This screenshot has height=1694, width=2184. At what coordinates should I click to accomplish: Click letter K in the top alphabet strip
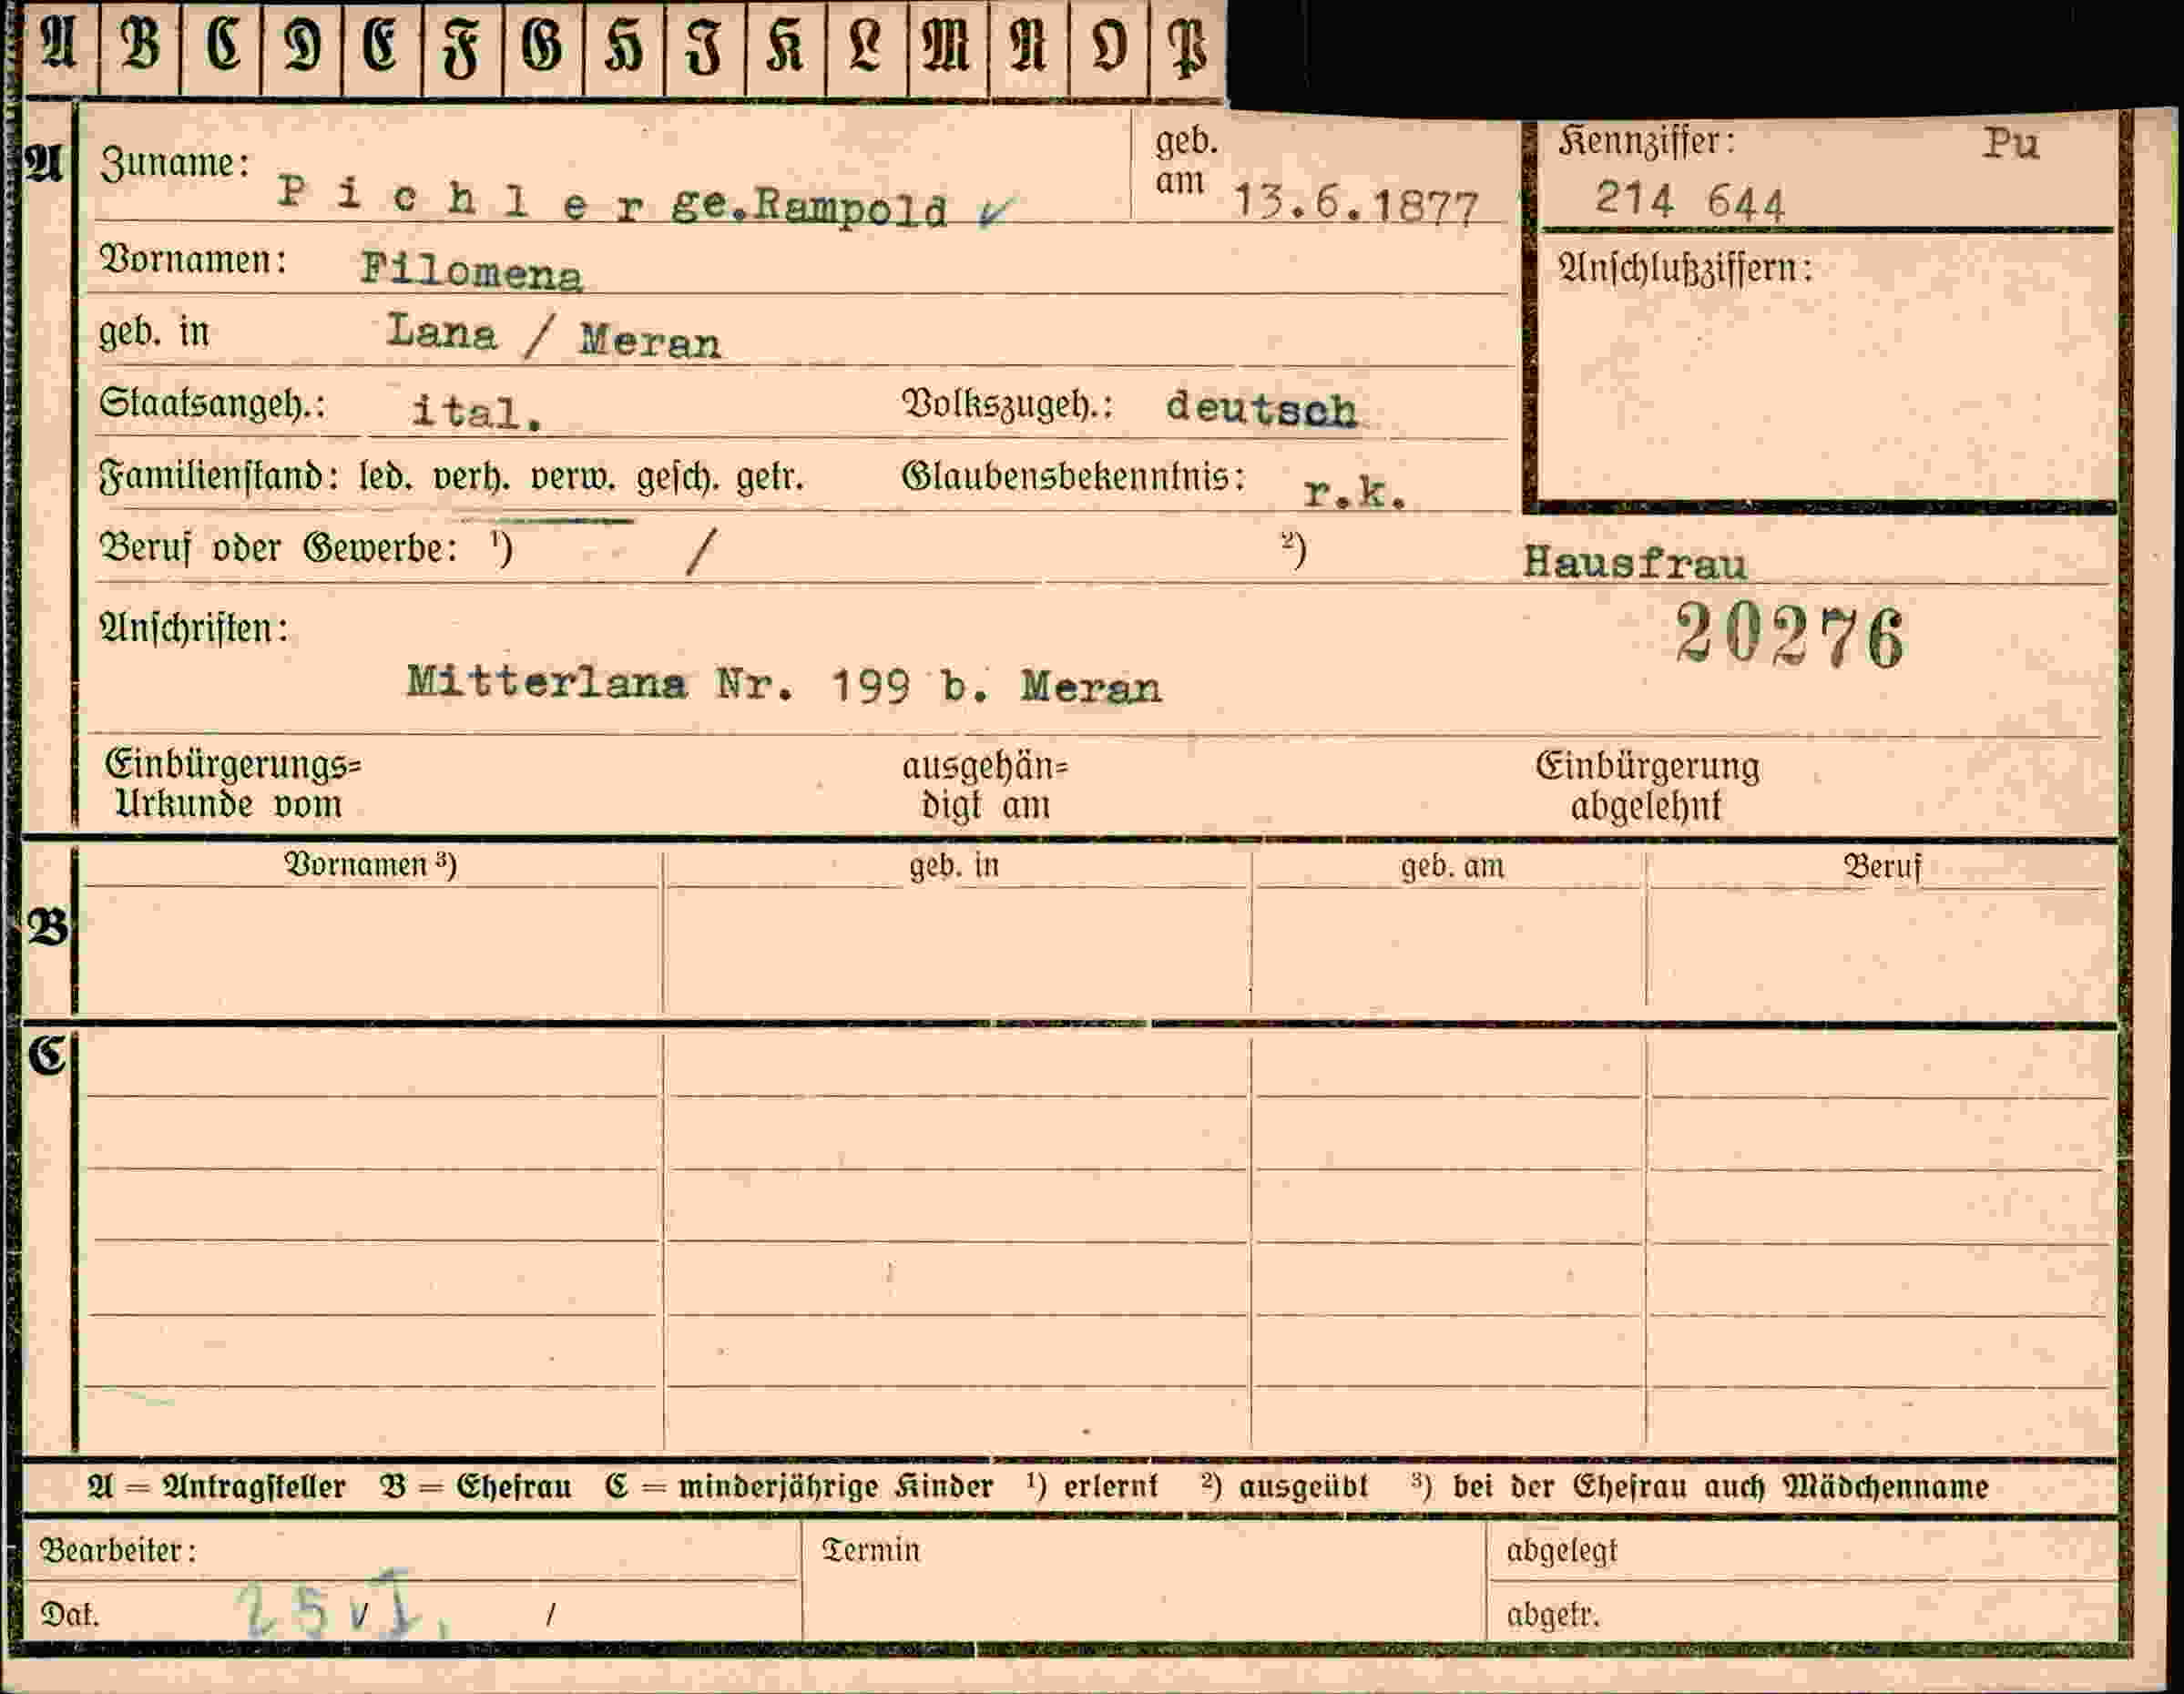pyautogui.click(x=786, y=47)
